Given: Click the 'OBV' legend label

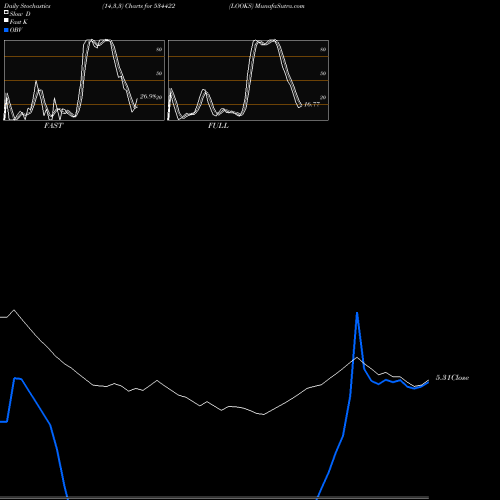Looking at the screenshot, I should click(x=16, y=30).
